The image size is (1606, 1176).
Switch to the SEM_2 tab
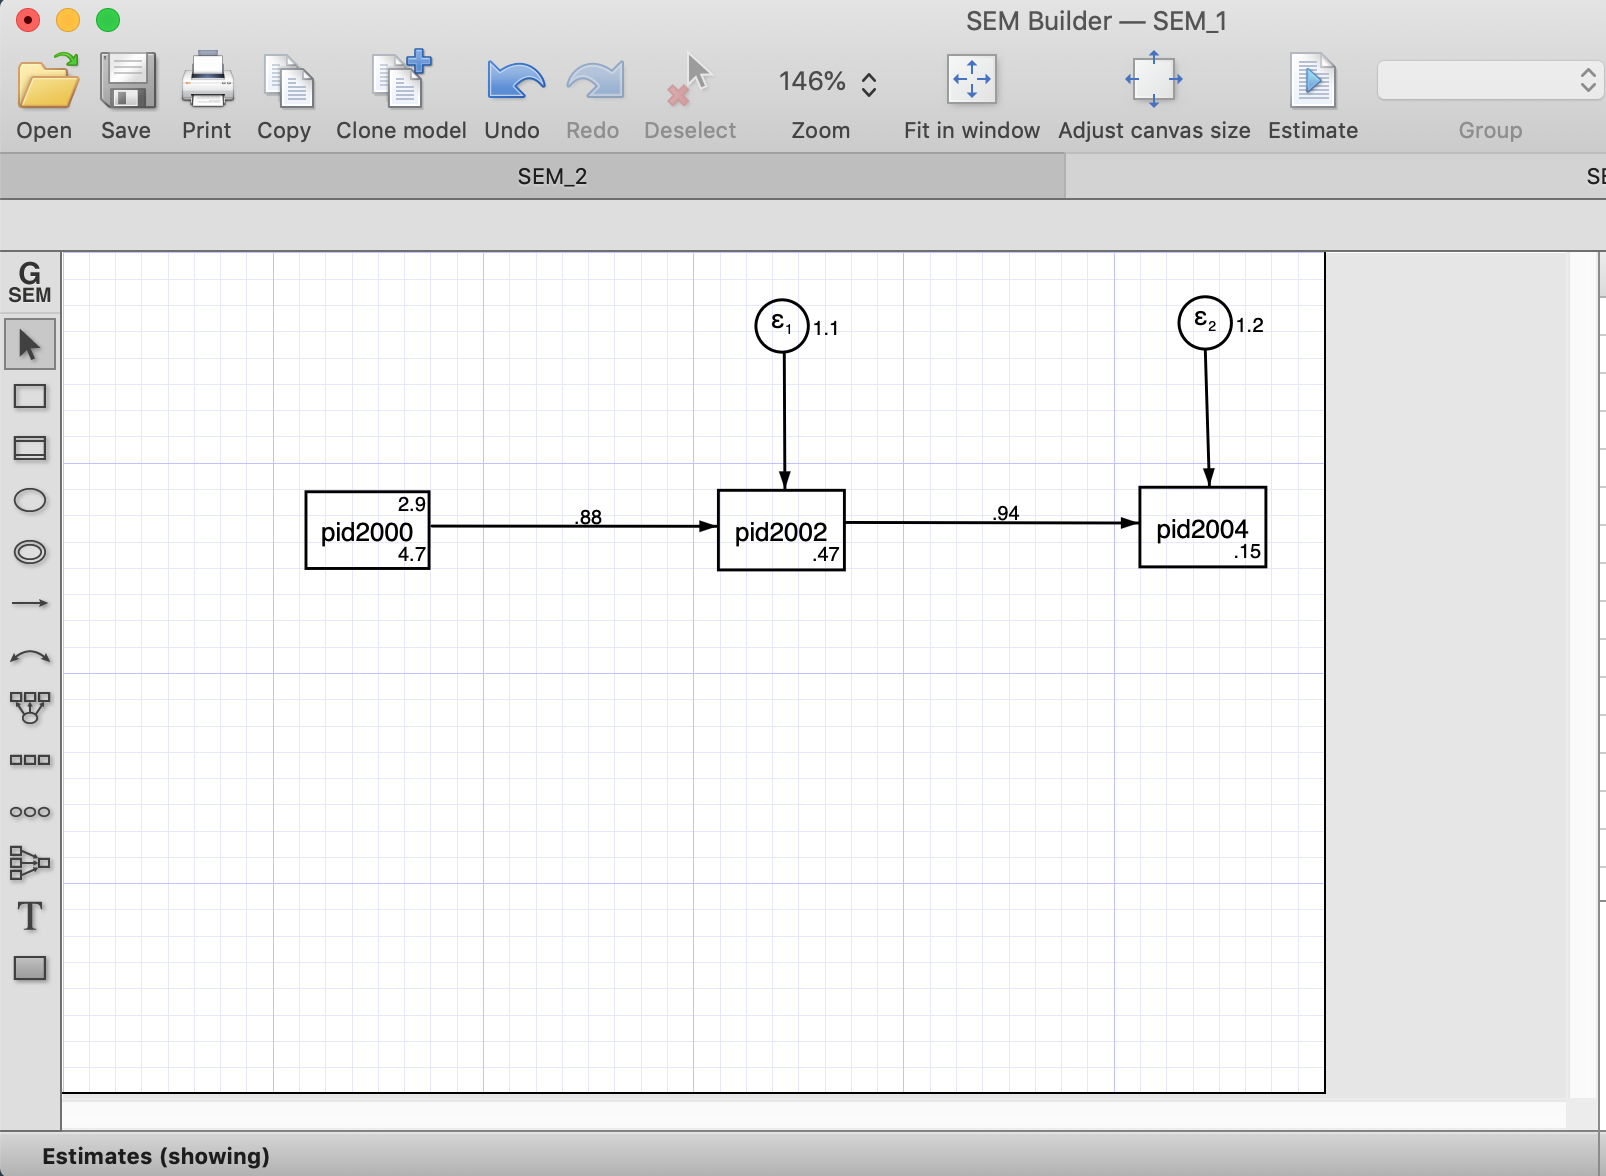click(x=552, y=176)
